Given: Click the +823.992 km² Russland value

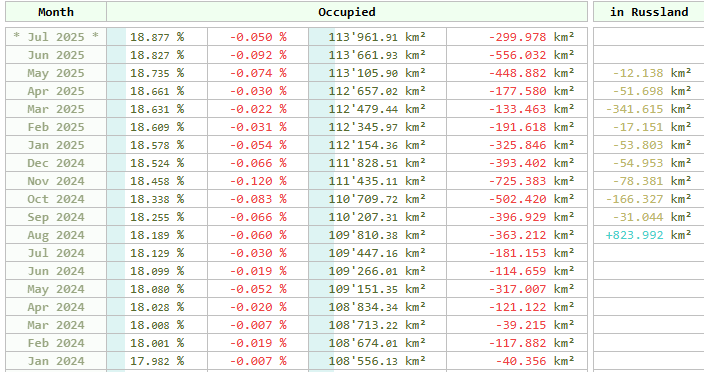Looking at the screenshot, I should pos(649,235).
